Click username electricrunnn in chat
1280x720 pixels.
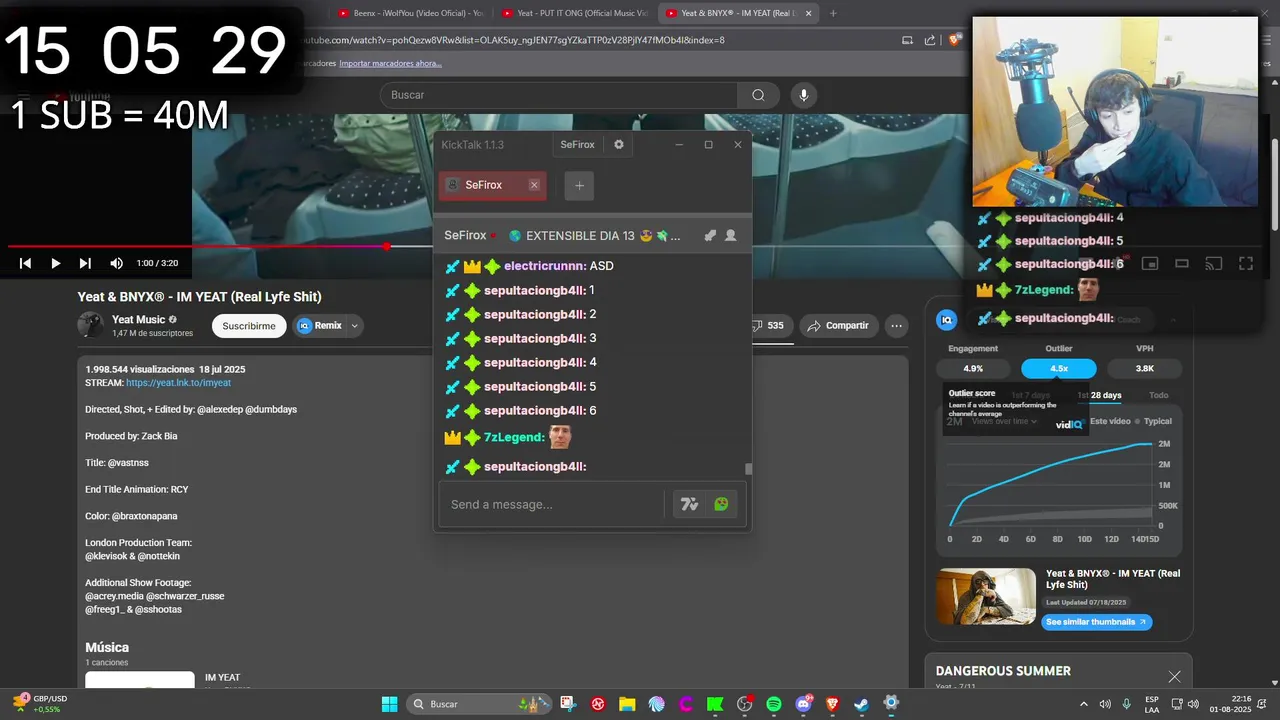click(x=545, y=266)
